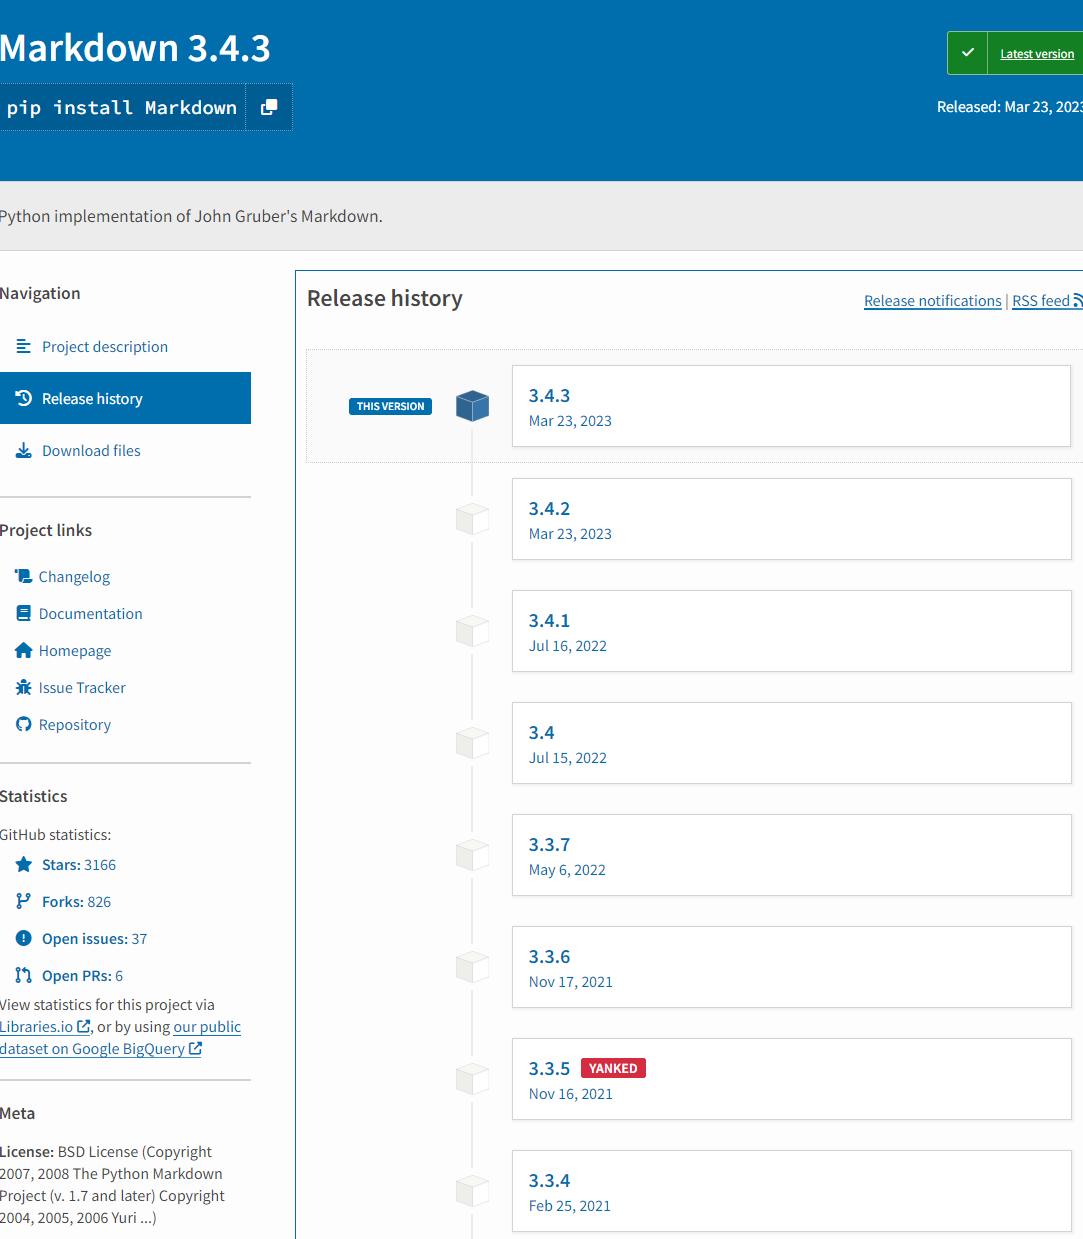
Task: Open the RSS feed link
Action: [x=1047, y=301]
